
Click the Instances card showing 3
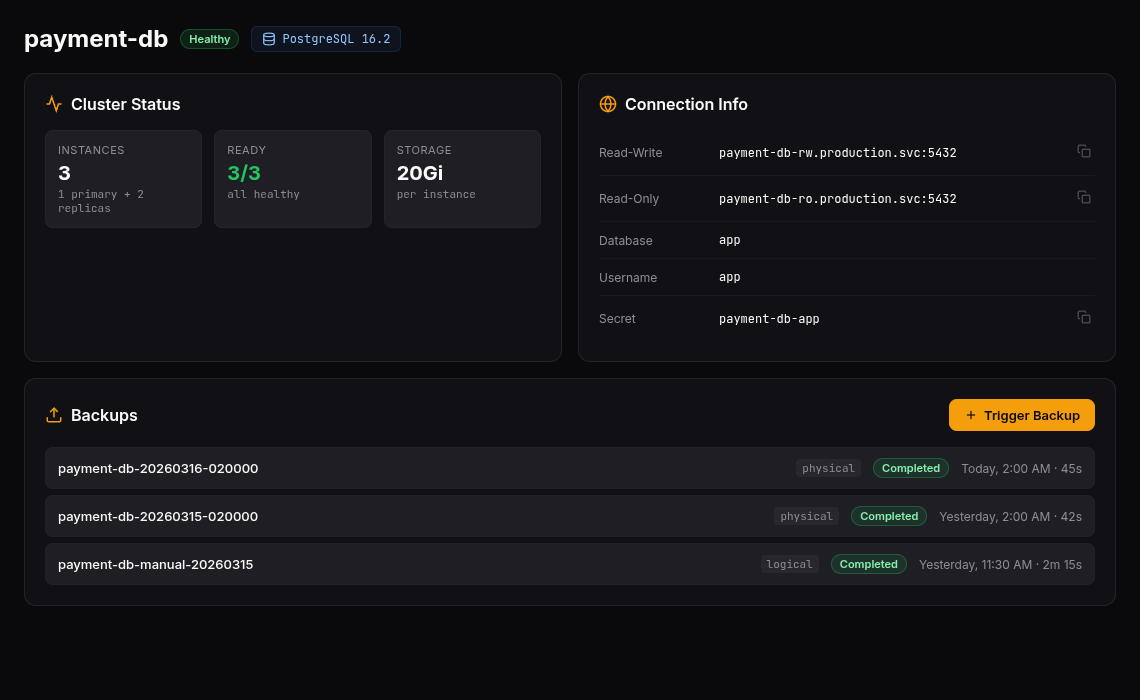pos(124,179)
